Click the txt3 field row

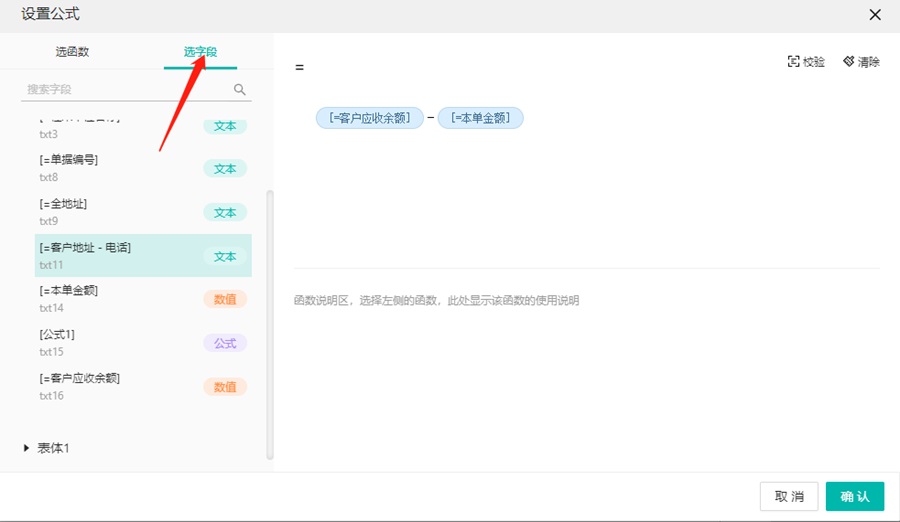143,129
